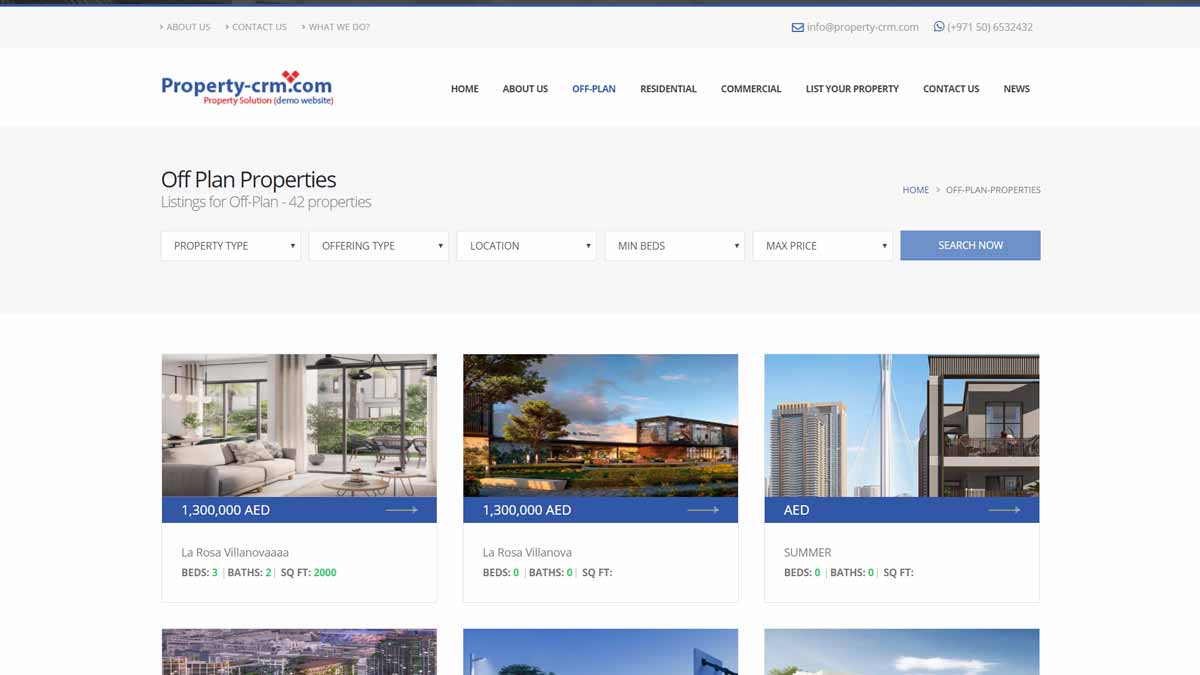The width and height of the screenshot is (1200, 675).
Task: Click the (+971 50) 6532432 phone number
Action: pyautogui.click(x=990, y=27)
